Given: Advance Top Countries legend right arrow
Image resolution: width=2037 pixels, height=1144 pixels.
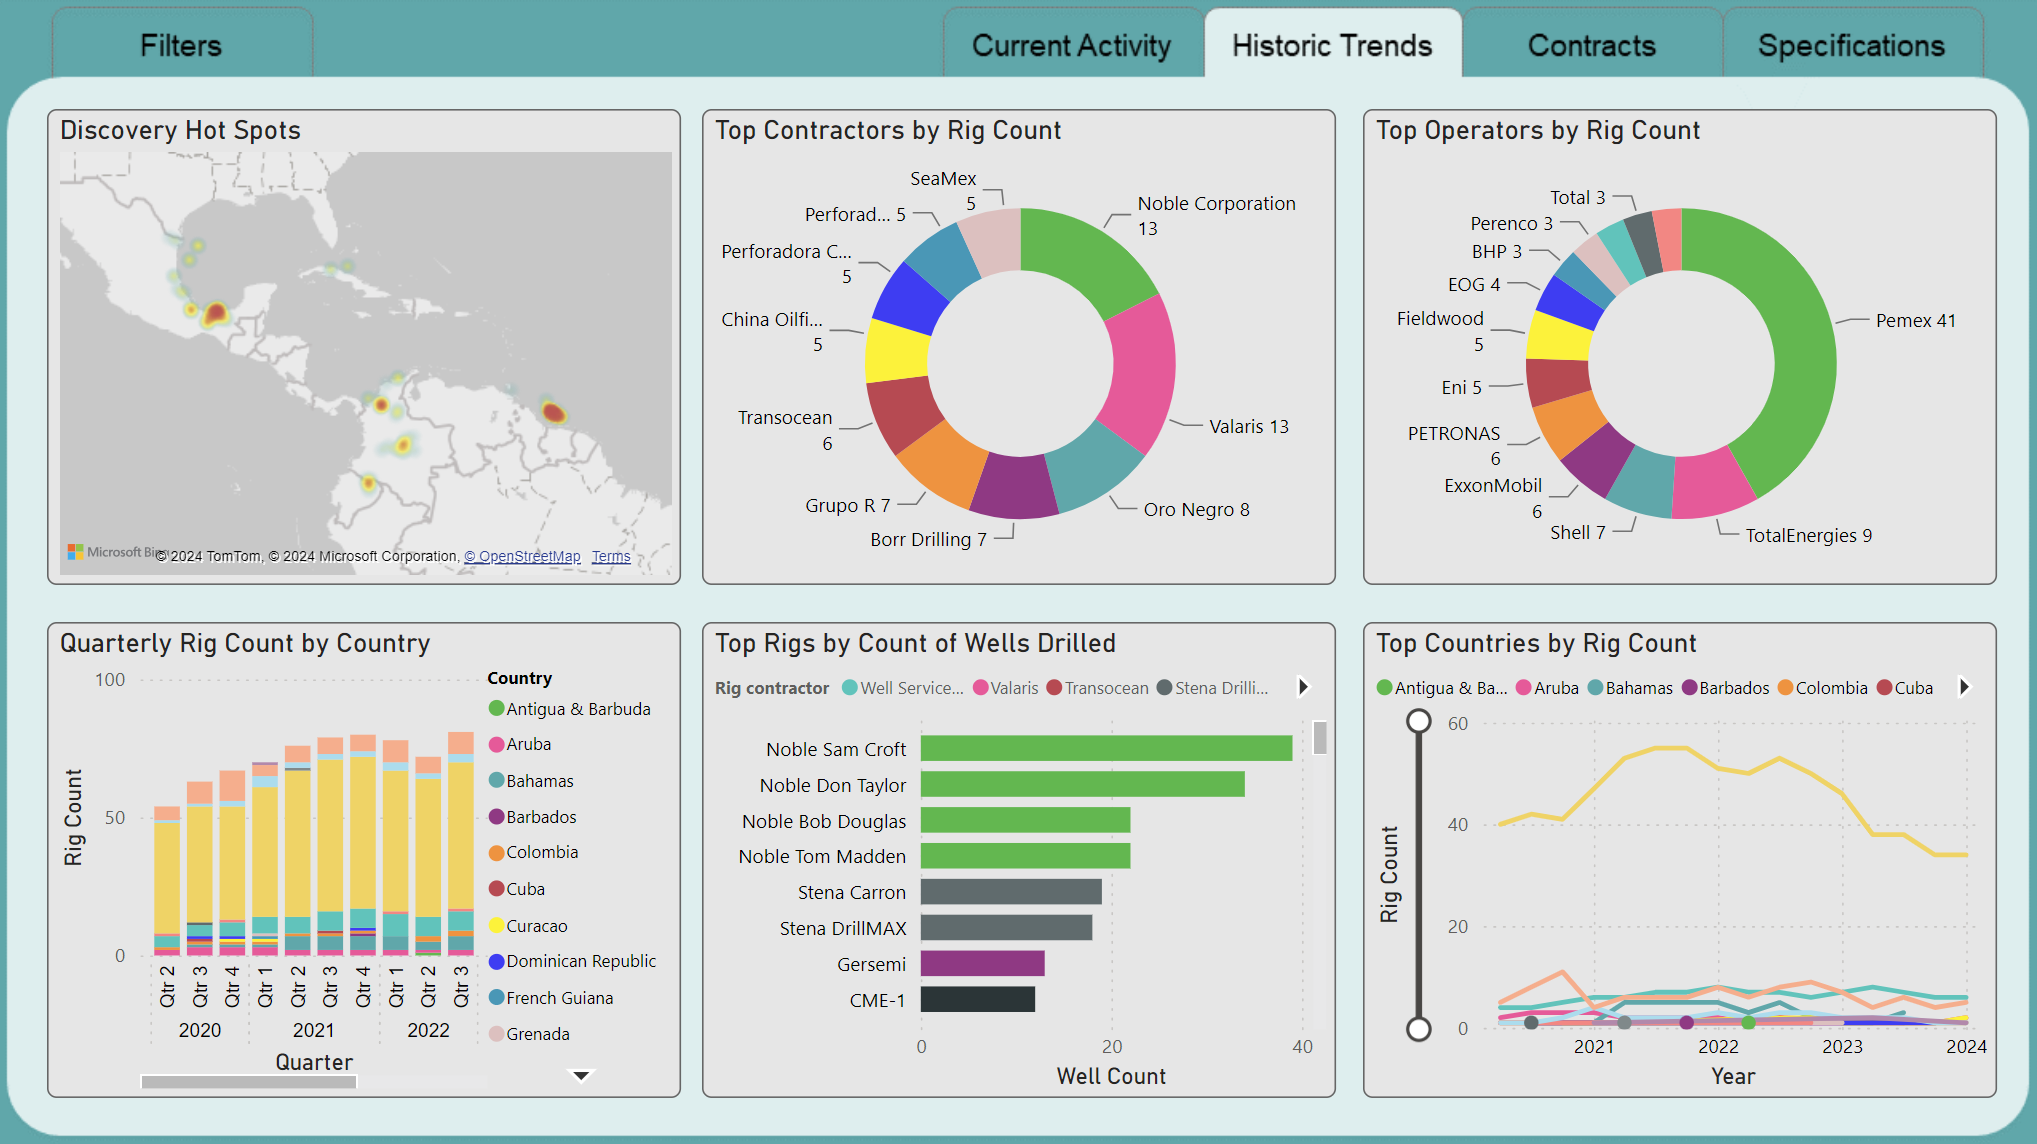Looking at the screenshot, I should (x=1964, y=687).
